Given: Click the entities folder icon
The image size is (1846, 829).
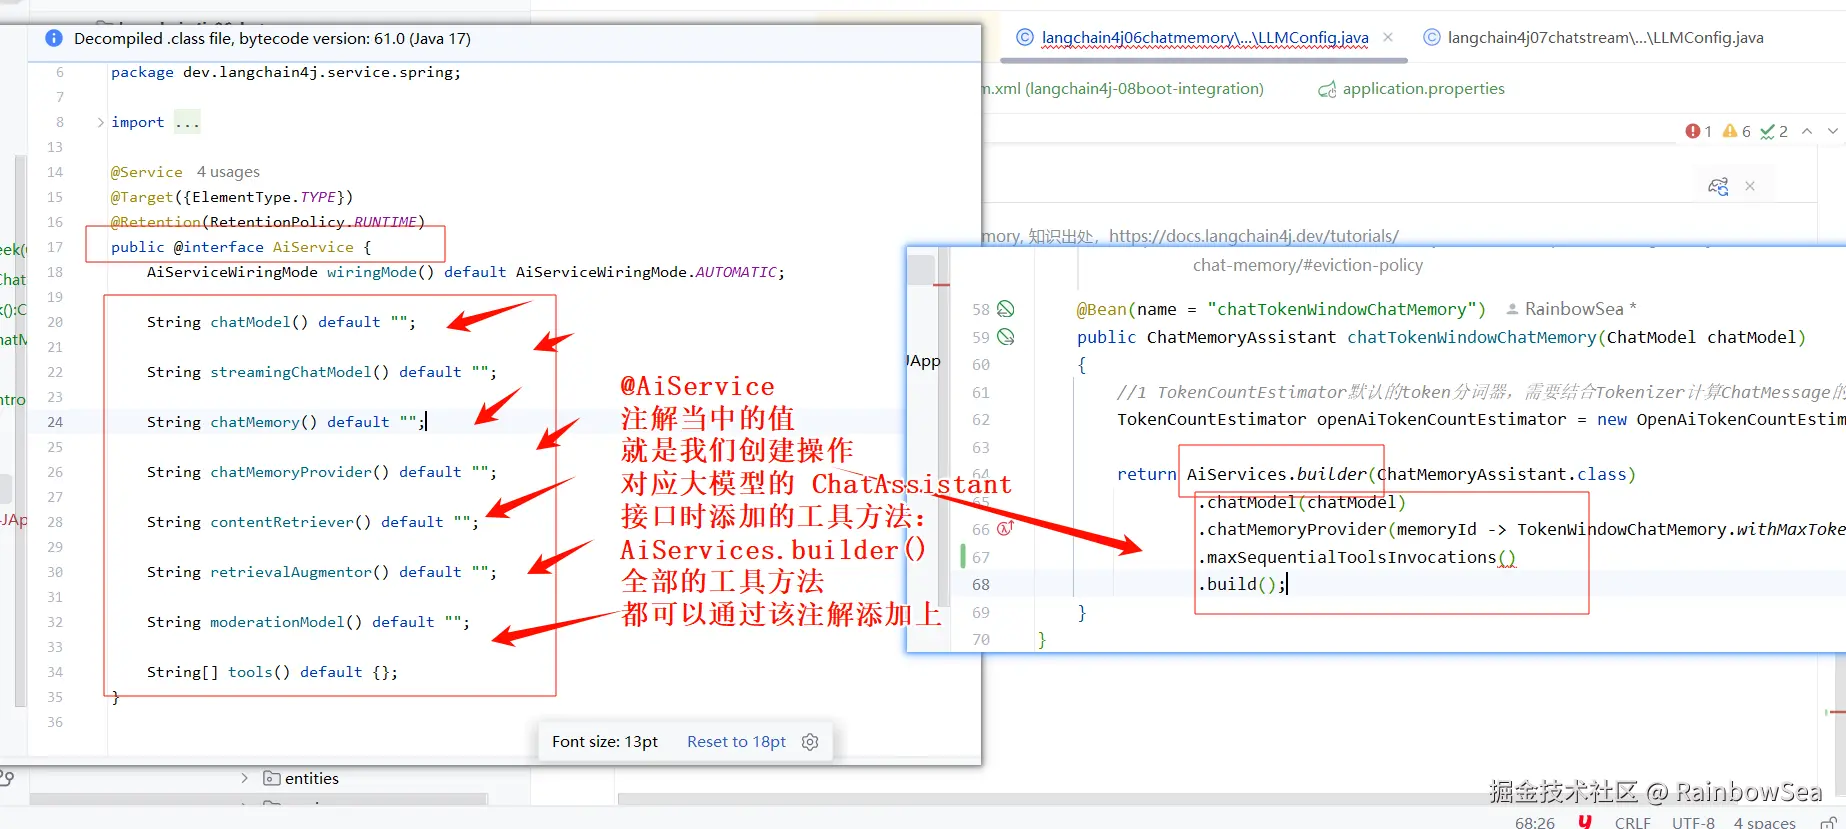Looking at the screenshot, I should (271, 778).
